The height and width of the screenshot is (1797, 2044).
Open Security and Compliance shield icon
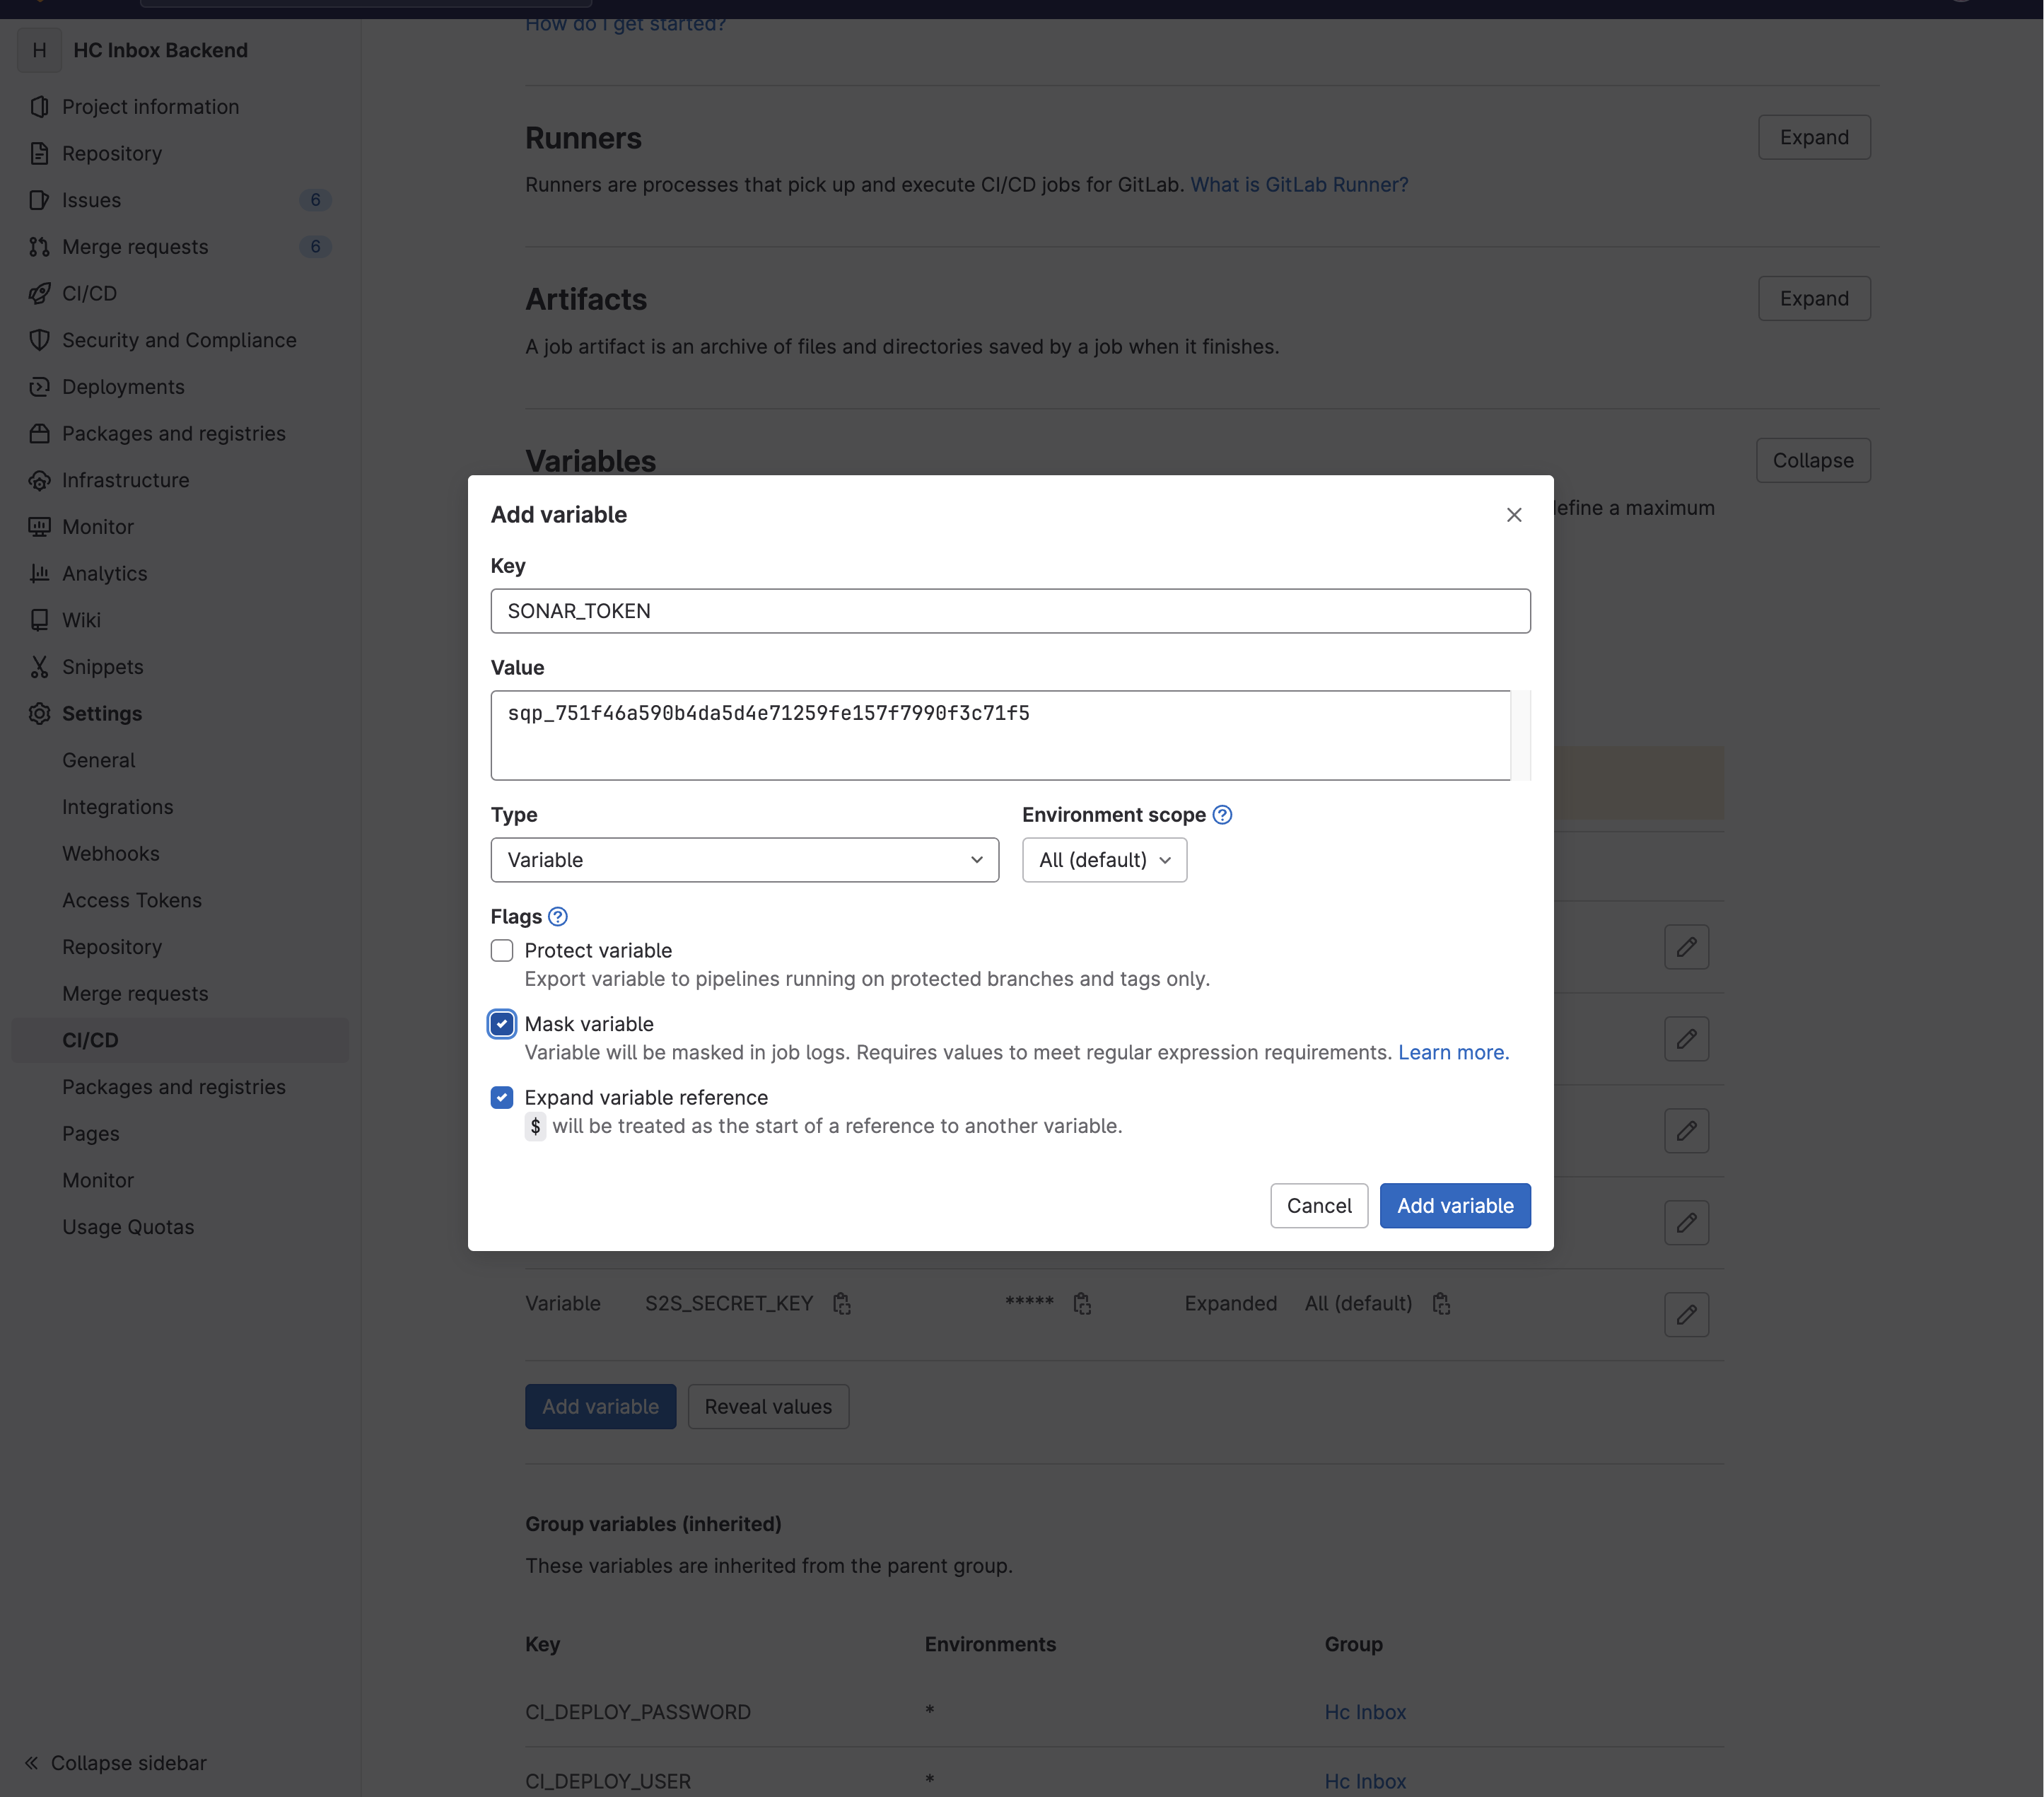click(x=39, y=340)
